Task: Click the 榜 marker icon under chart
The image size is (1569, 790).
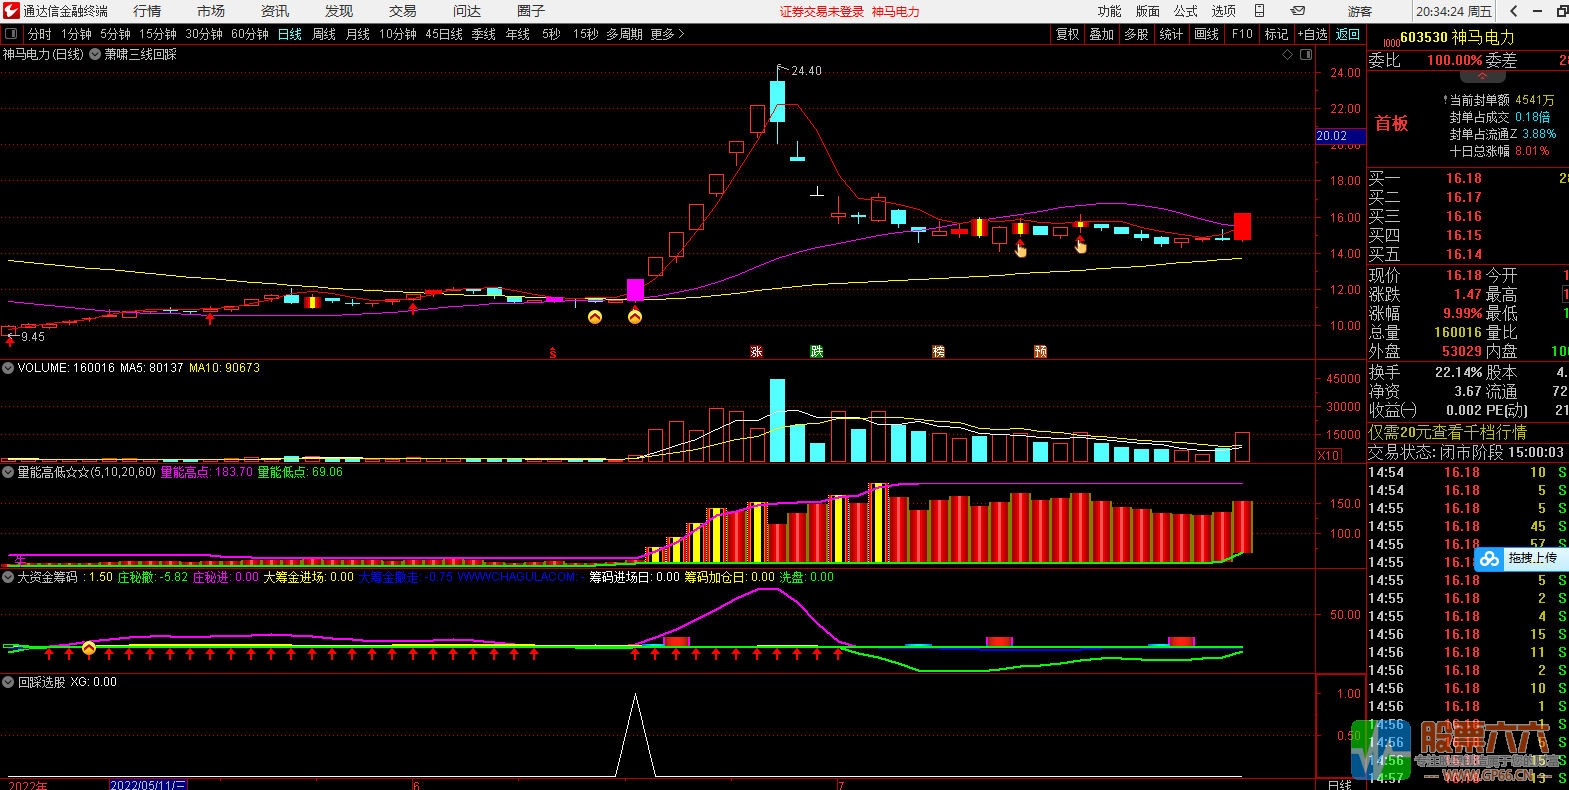Action: pyautogui.click(x=938, y=352)
